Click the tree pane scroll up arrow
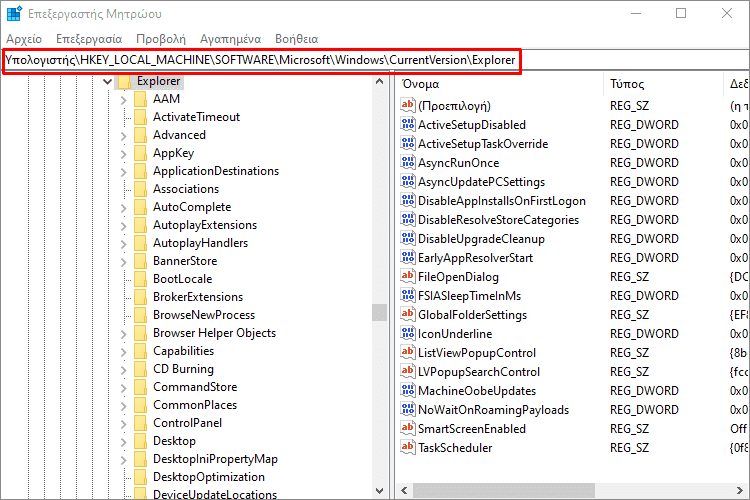This screenshot has width=750, height=500. (380, 81)
